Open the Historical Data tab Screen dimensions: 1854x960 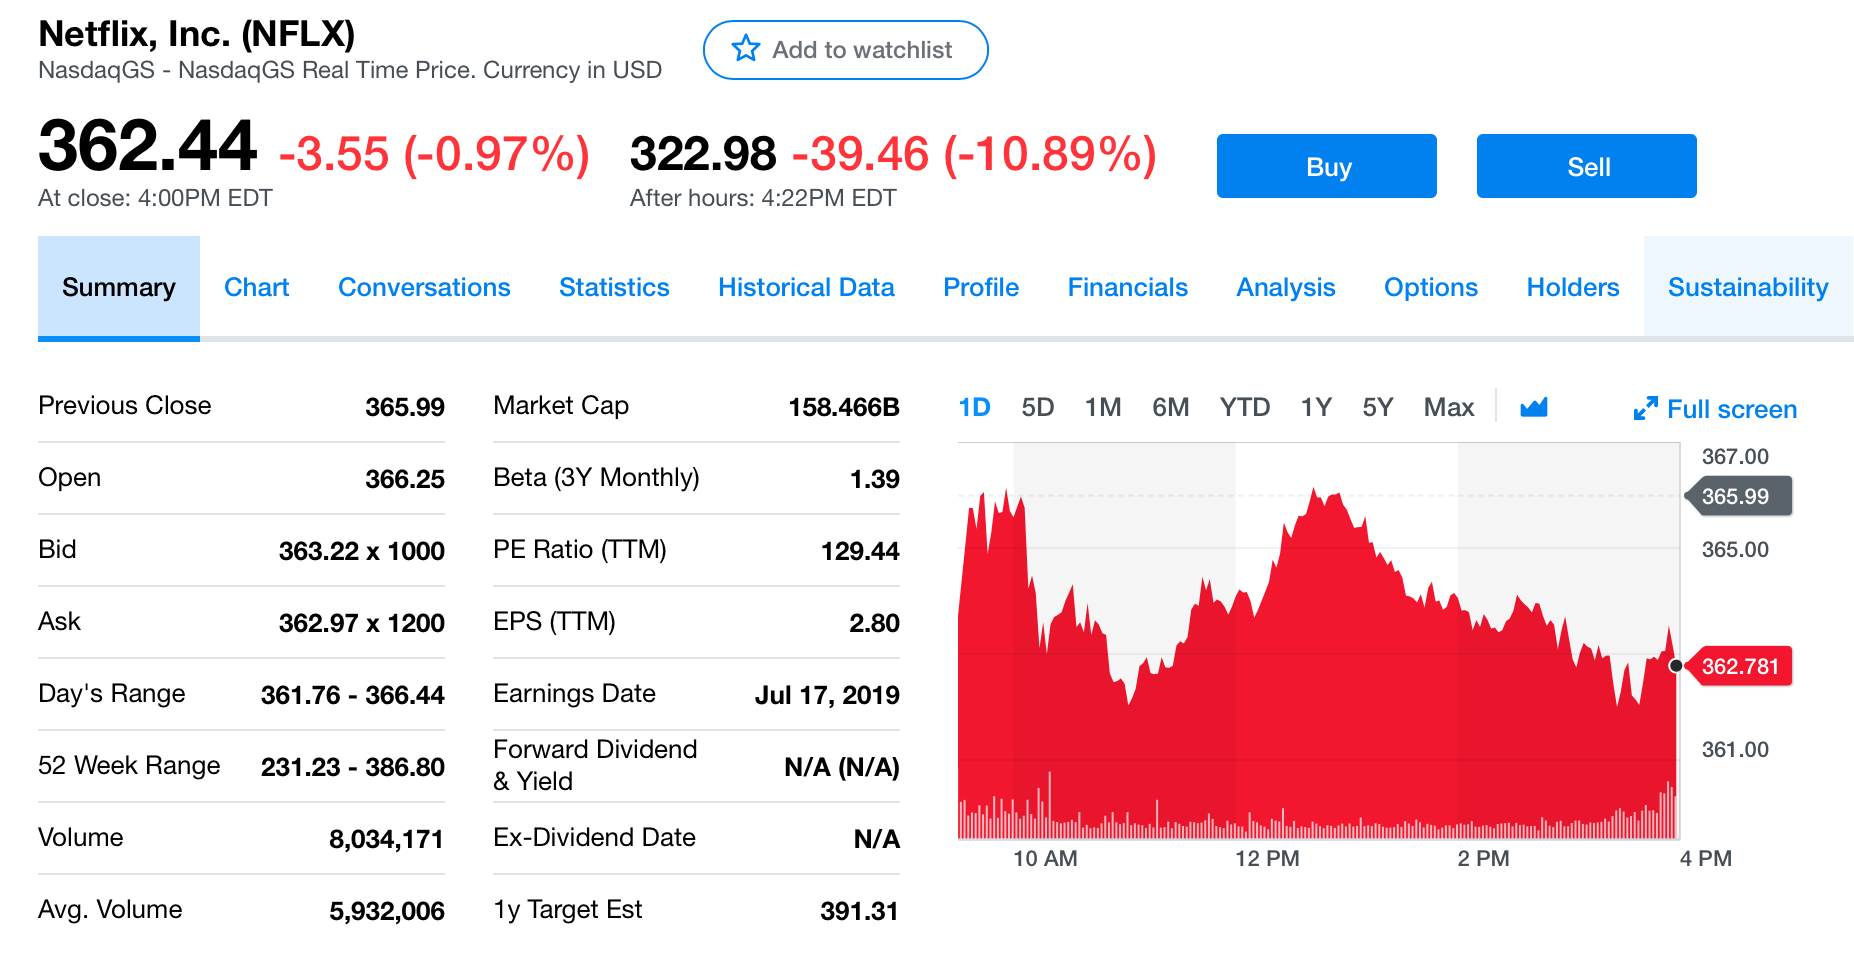806,288
